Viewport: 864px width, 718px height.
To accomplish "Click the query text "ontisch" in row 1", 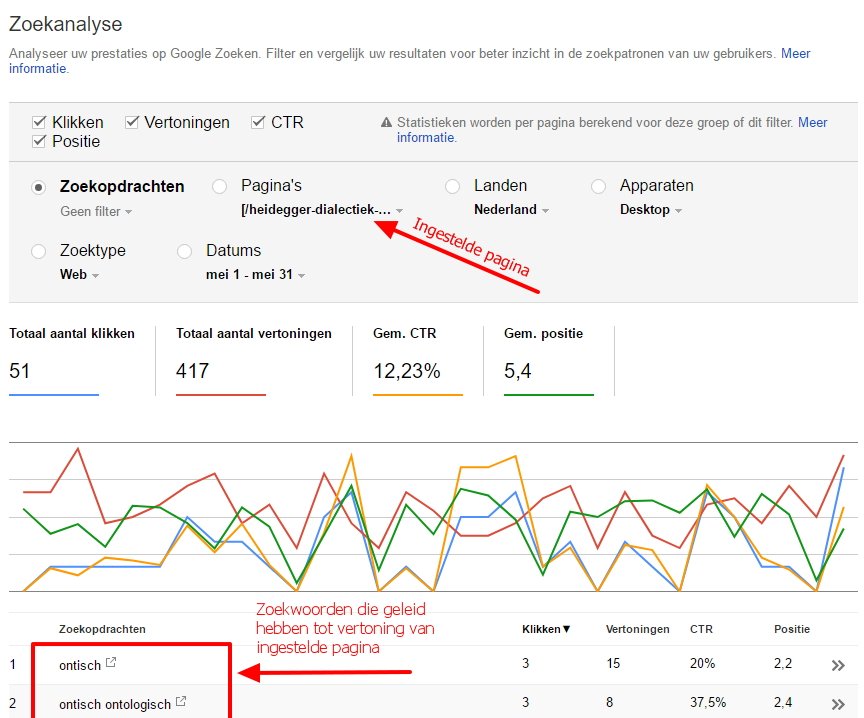I will (x=80, y=665).
